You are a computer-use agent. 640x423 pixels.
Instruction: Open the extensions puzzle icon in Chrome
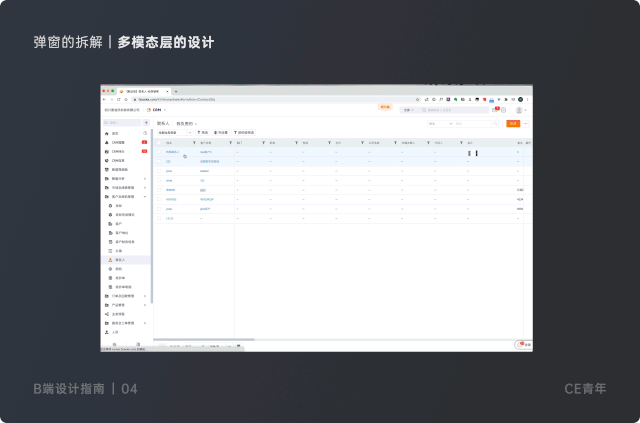coord(506,99)
